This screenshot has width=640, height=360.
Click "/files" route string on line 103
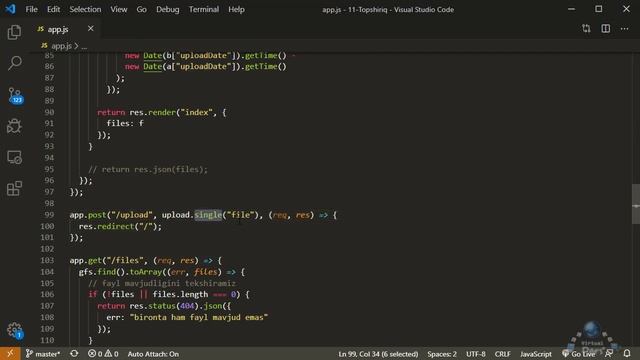126,260
